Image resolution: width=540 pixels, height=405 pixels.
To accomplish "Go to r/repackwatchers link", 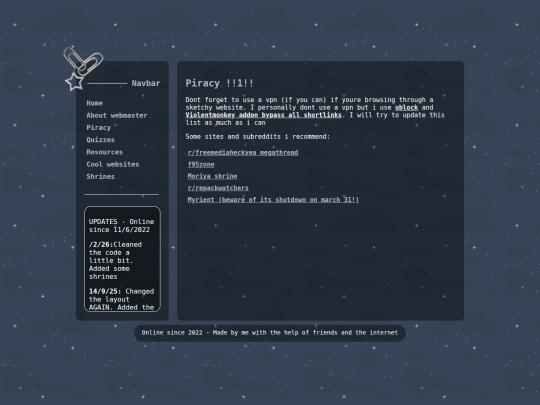I will [x=218, y=188].
